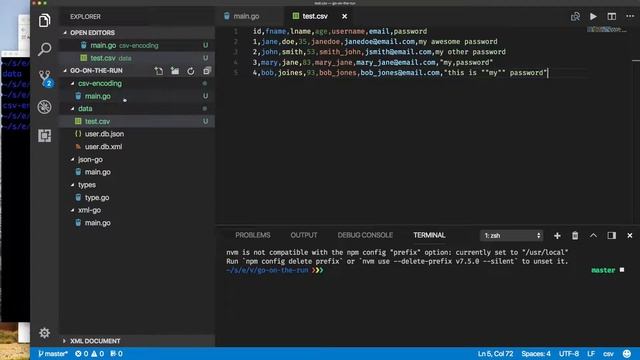640x360 pixels.
Task: Click the warnings count in status bar
Action: 97,353
